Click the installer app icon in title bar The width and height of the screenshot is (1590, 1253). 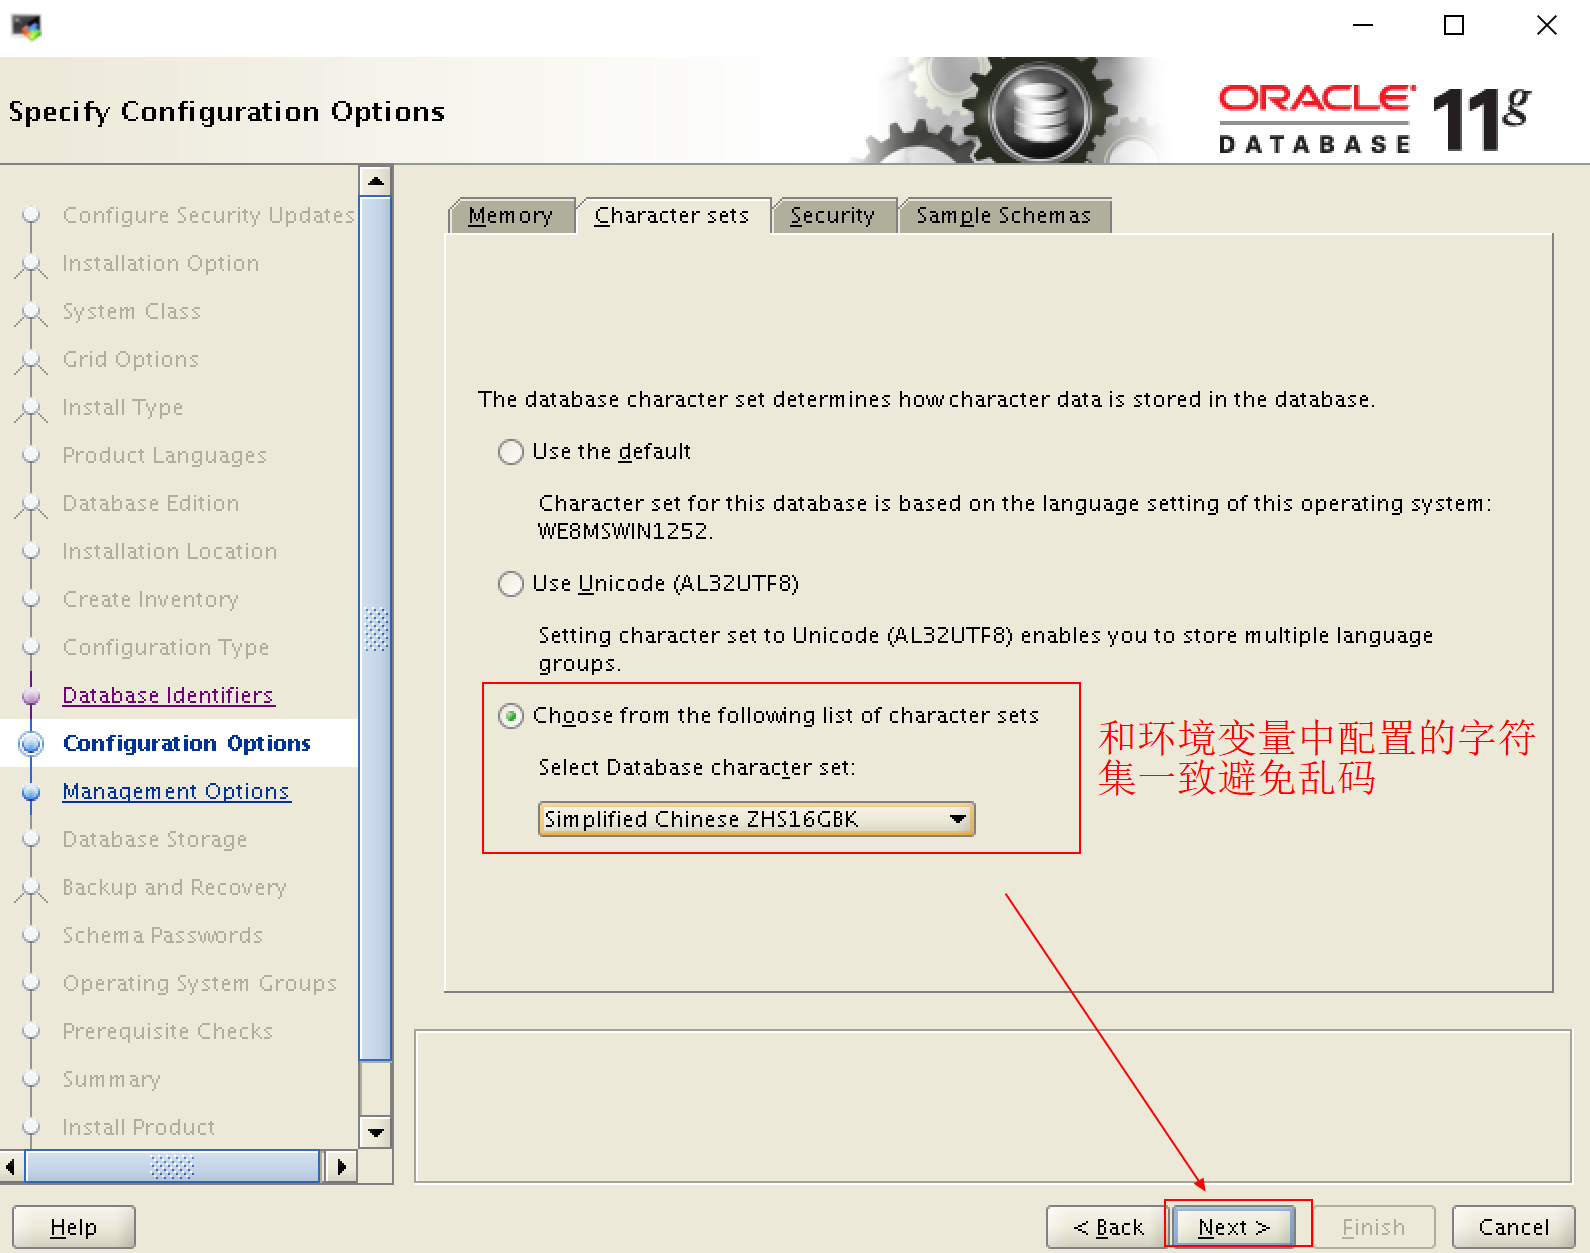pyautogui.click(x=27, y=27)
